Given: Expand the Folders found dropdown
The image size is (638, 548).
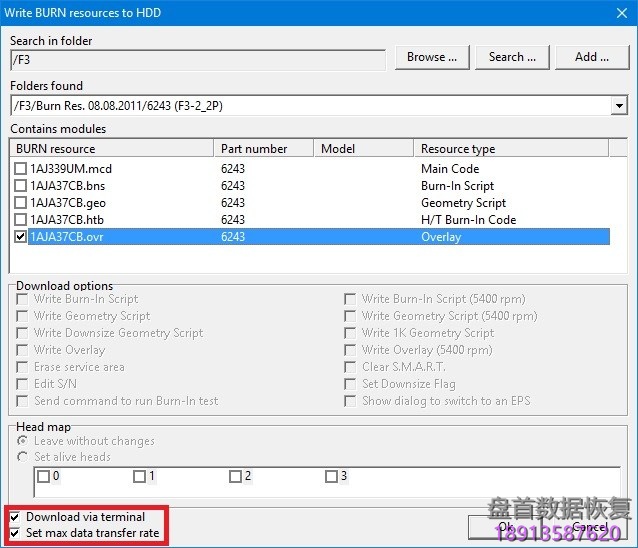Looking at the screenshot, I should click(x=619, y=105).
